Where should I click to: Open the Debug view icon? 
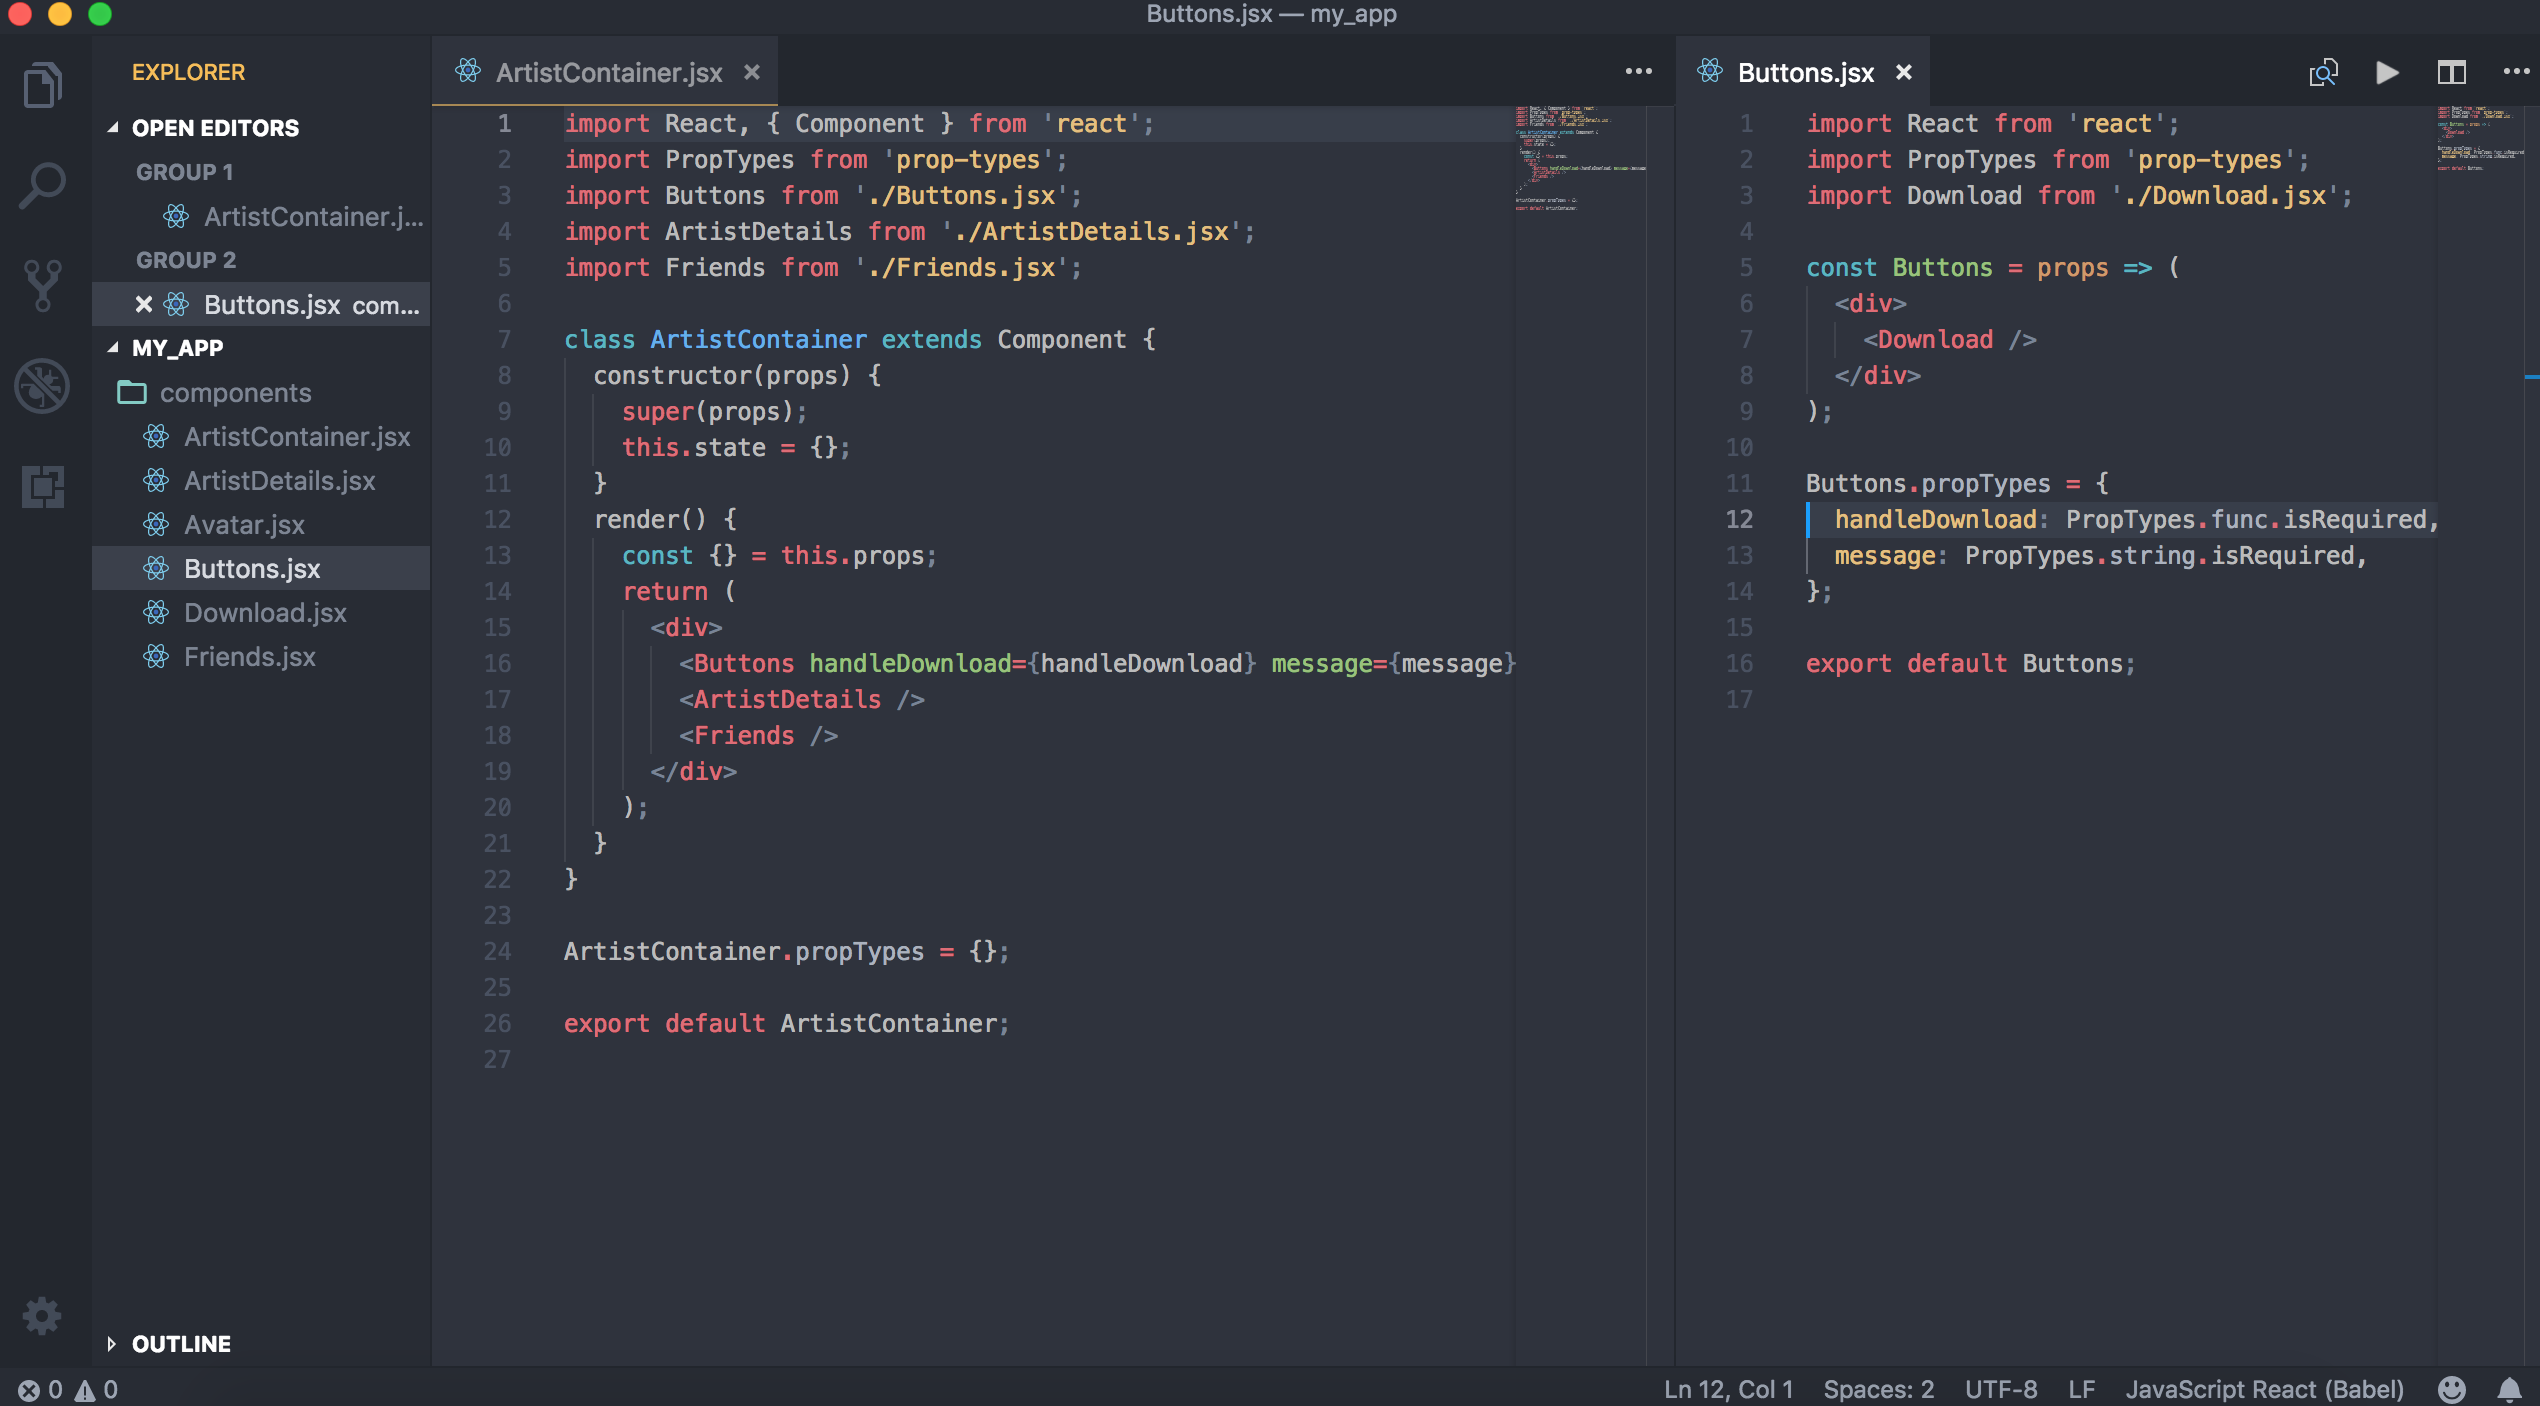[x=42, y=385]
